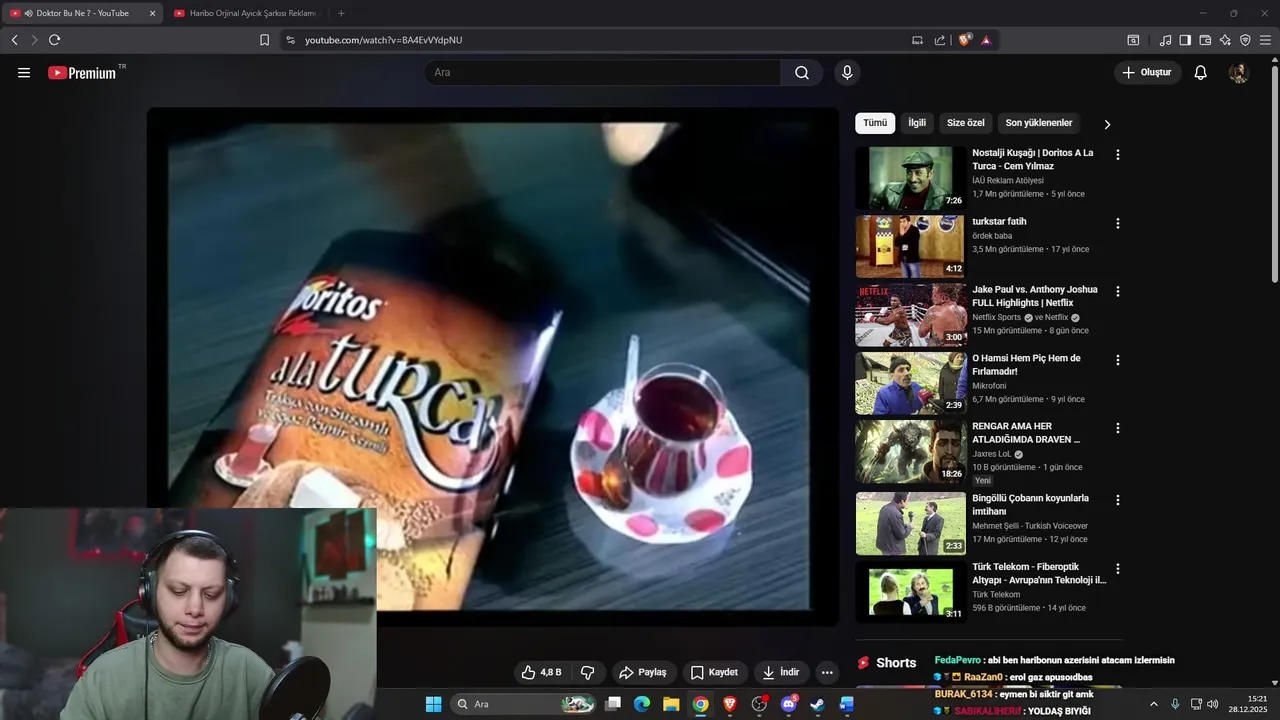Viewport: 1280px width, 720px height.
Task: Open Discord from the taskbar
Action: pyautogui.click(x=788, y=704)
